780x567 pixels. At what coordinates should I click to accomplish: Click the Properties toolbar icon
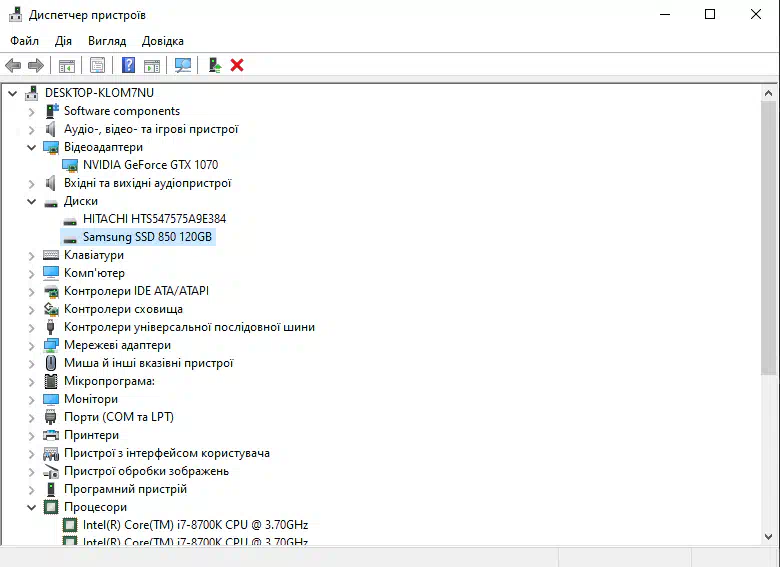pos(97,65)
